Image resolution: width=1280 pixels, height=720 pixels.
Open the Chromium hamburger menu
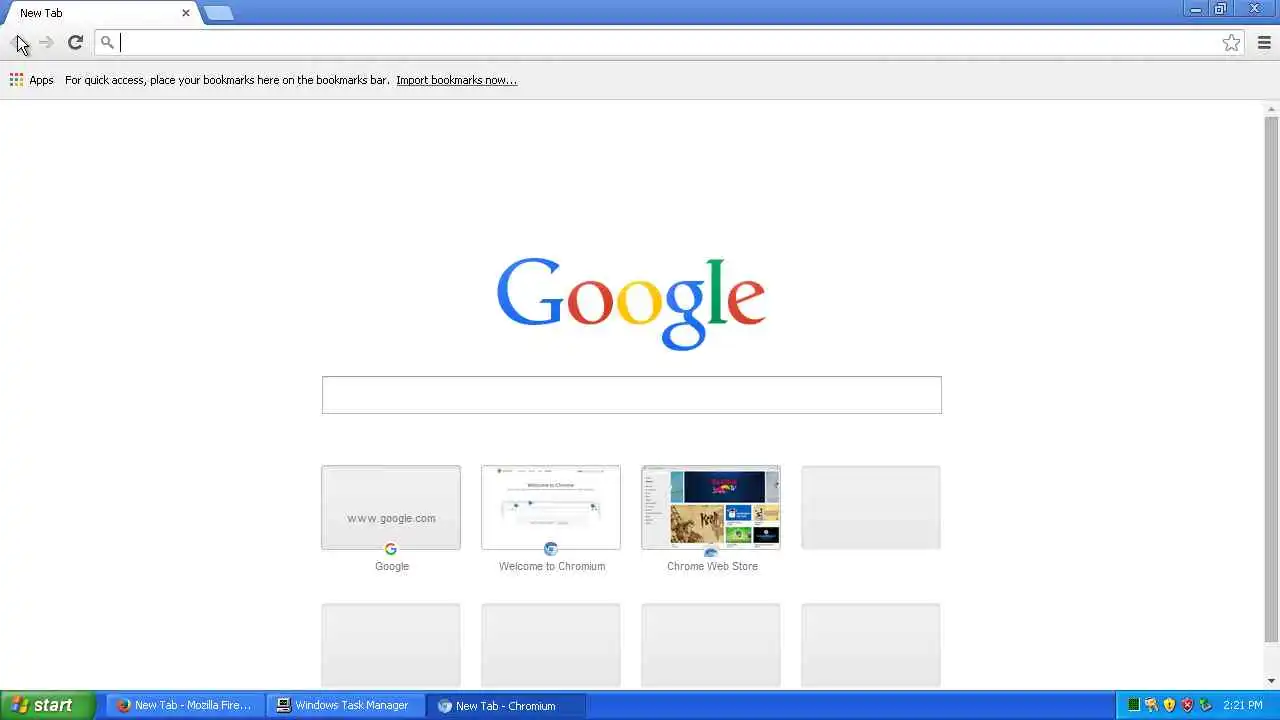pyautogui.click(x=1264, y=42)
